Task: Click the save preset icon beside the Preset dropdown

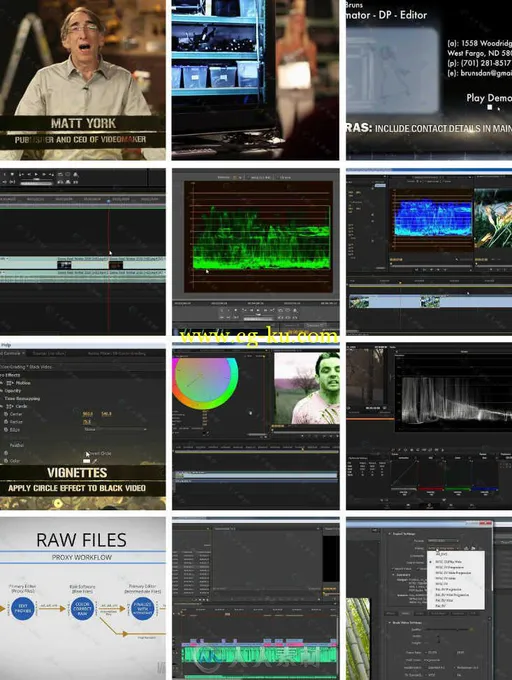Action: (x=466, y=548)
